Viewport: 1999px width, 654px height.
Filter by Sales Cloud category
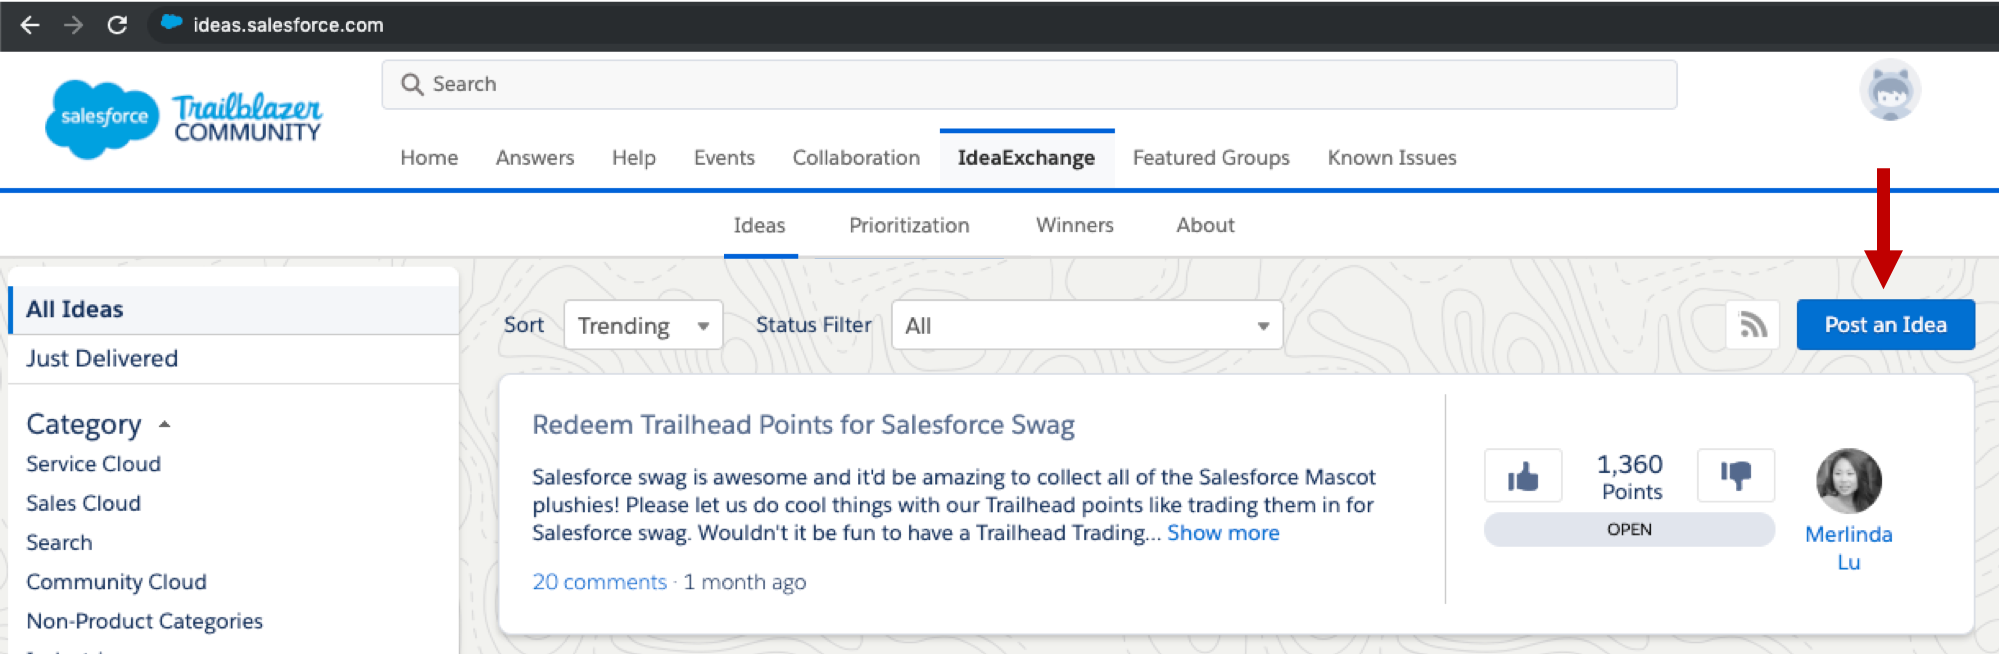[x=83, y=503]
